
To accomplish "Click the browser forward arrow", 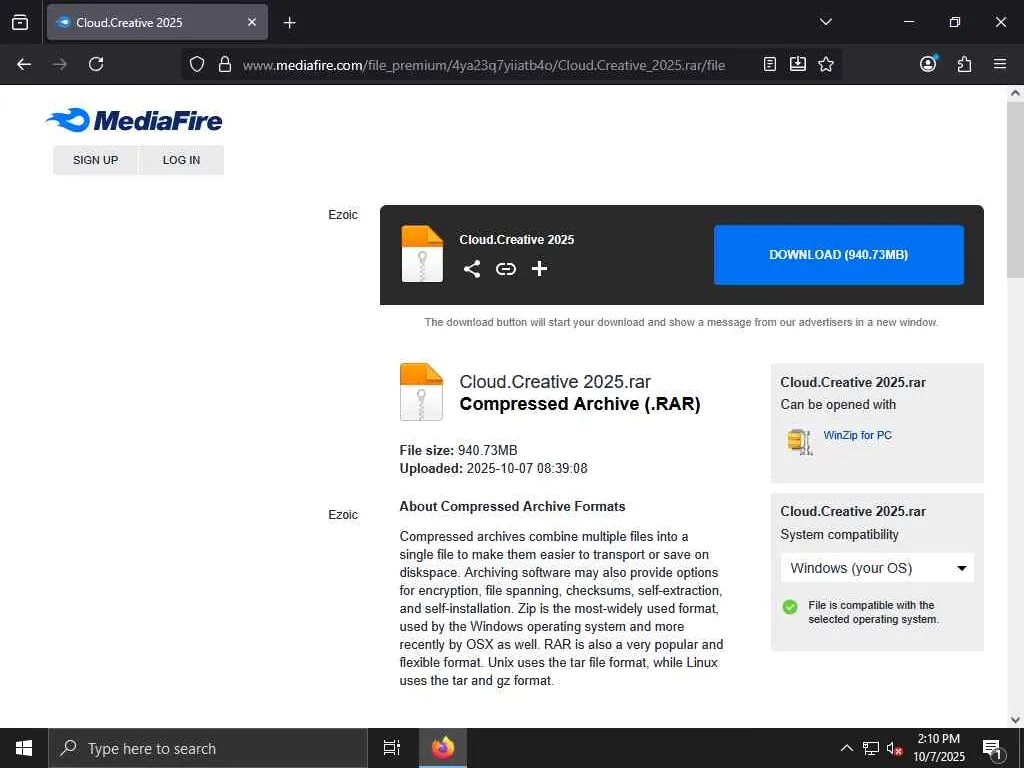I will tap(59, 64).
